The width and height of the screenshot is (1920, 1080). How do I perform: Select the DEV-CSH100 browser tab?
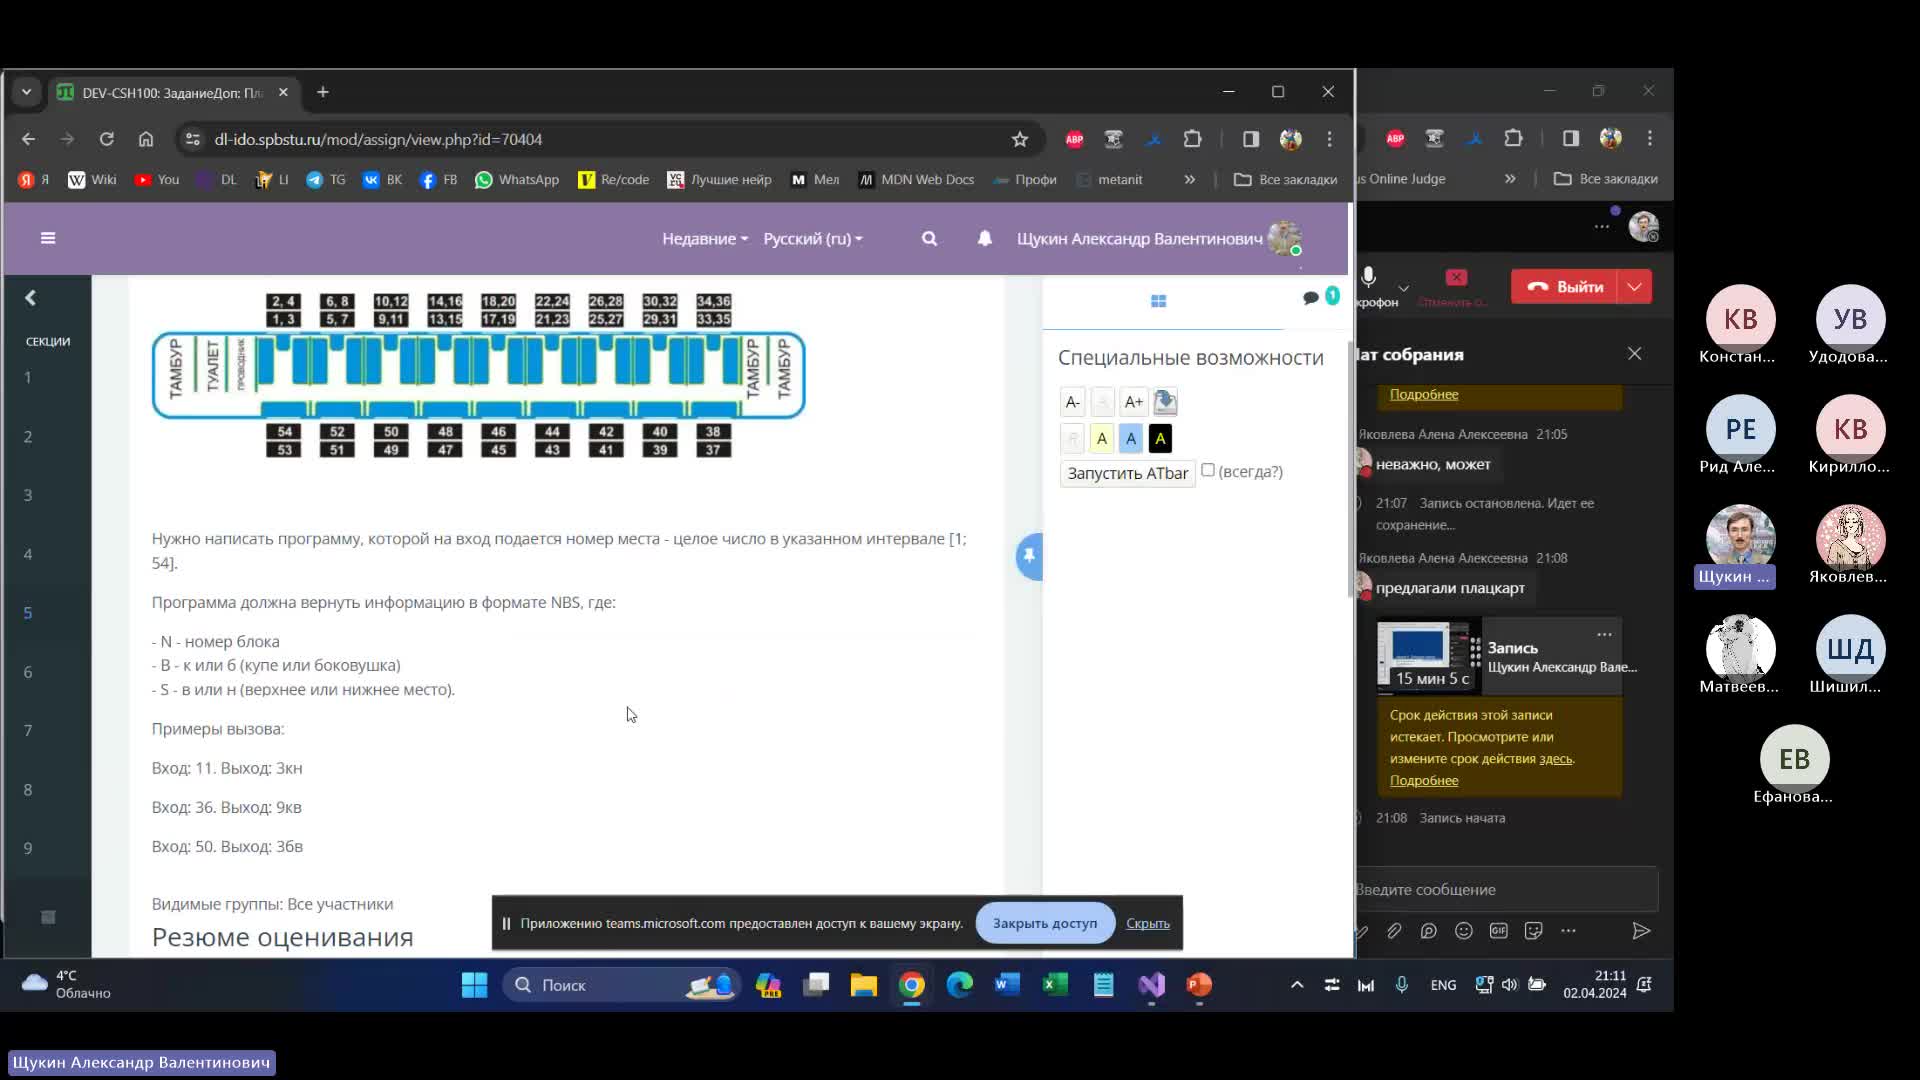[173, 93]
